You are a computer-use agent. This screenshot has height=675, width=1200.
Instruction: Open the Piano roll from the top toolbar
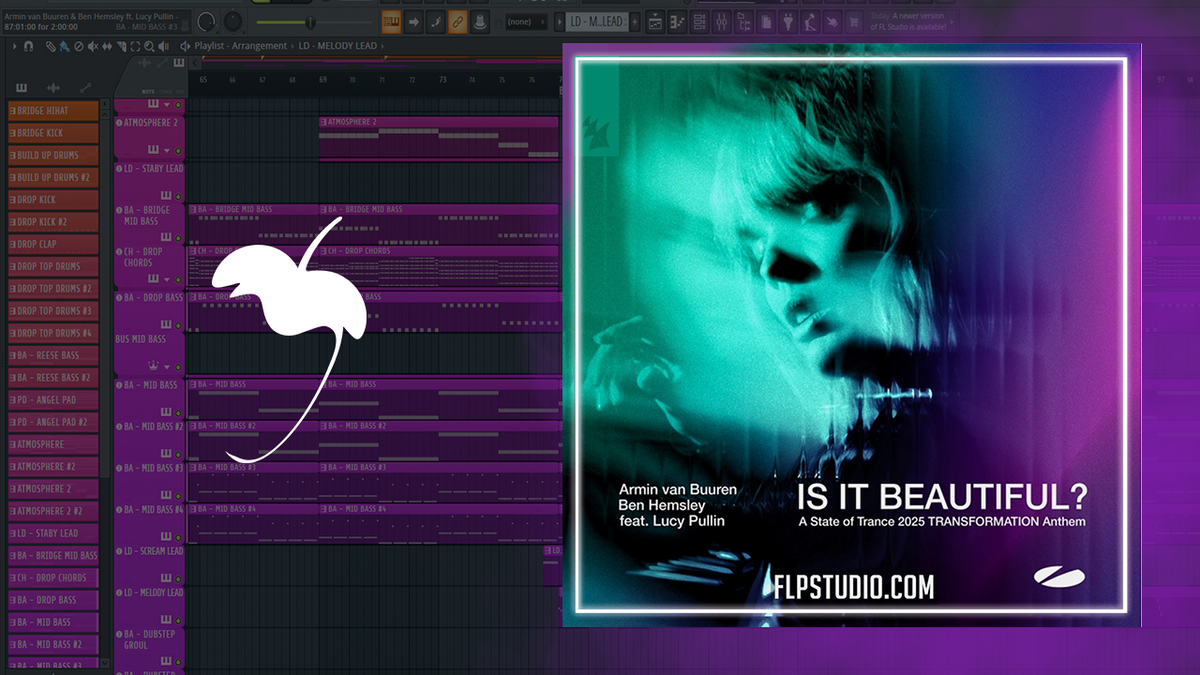pos(678,21)
